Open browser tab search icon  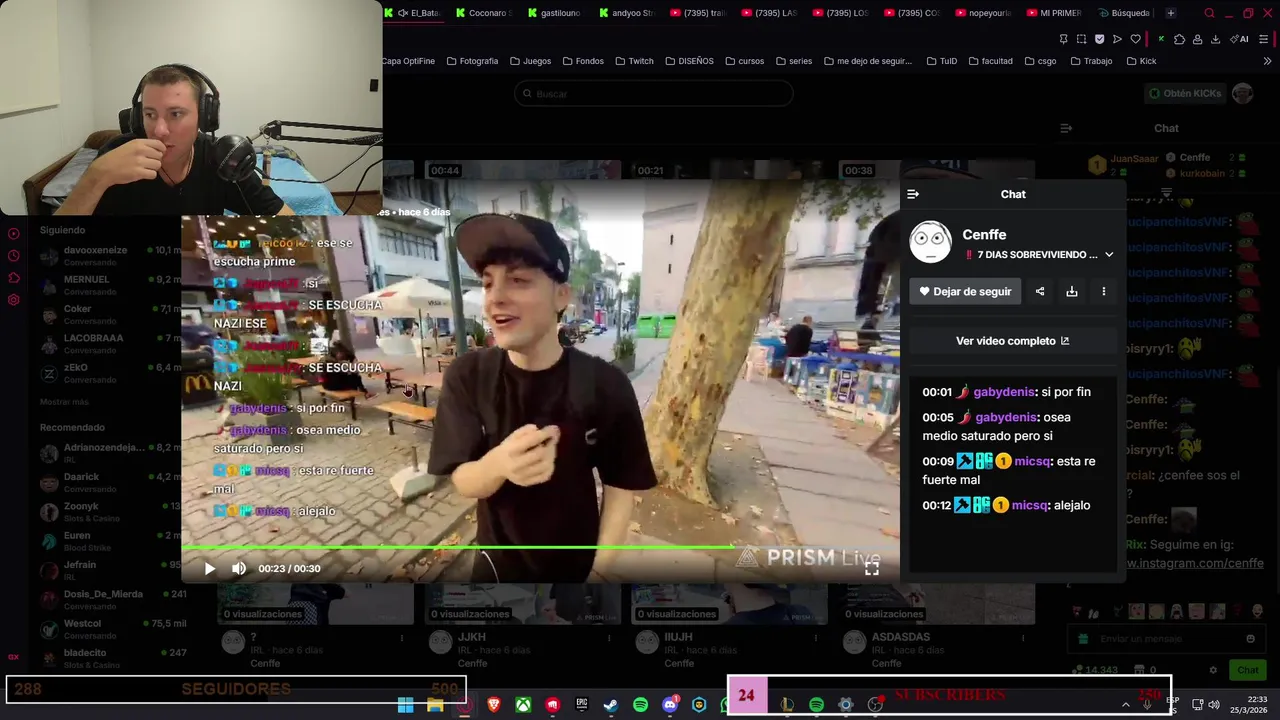click(1209, 13)
